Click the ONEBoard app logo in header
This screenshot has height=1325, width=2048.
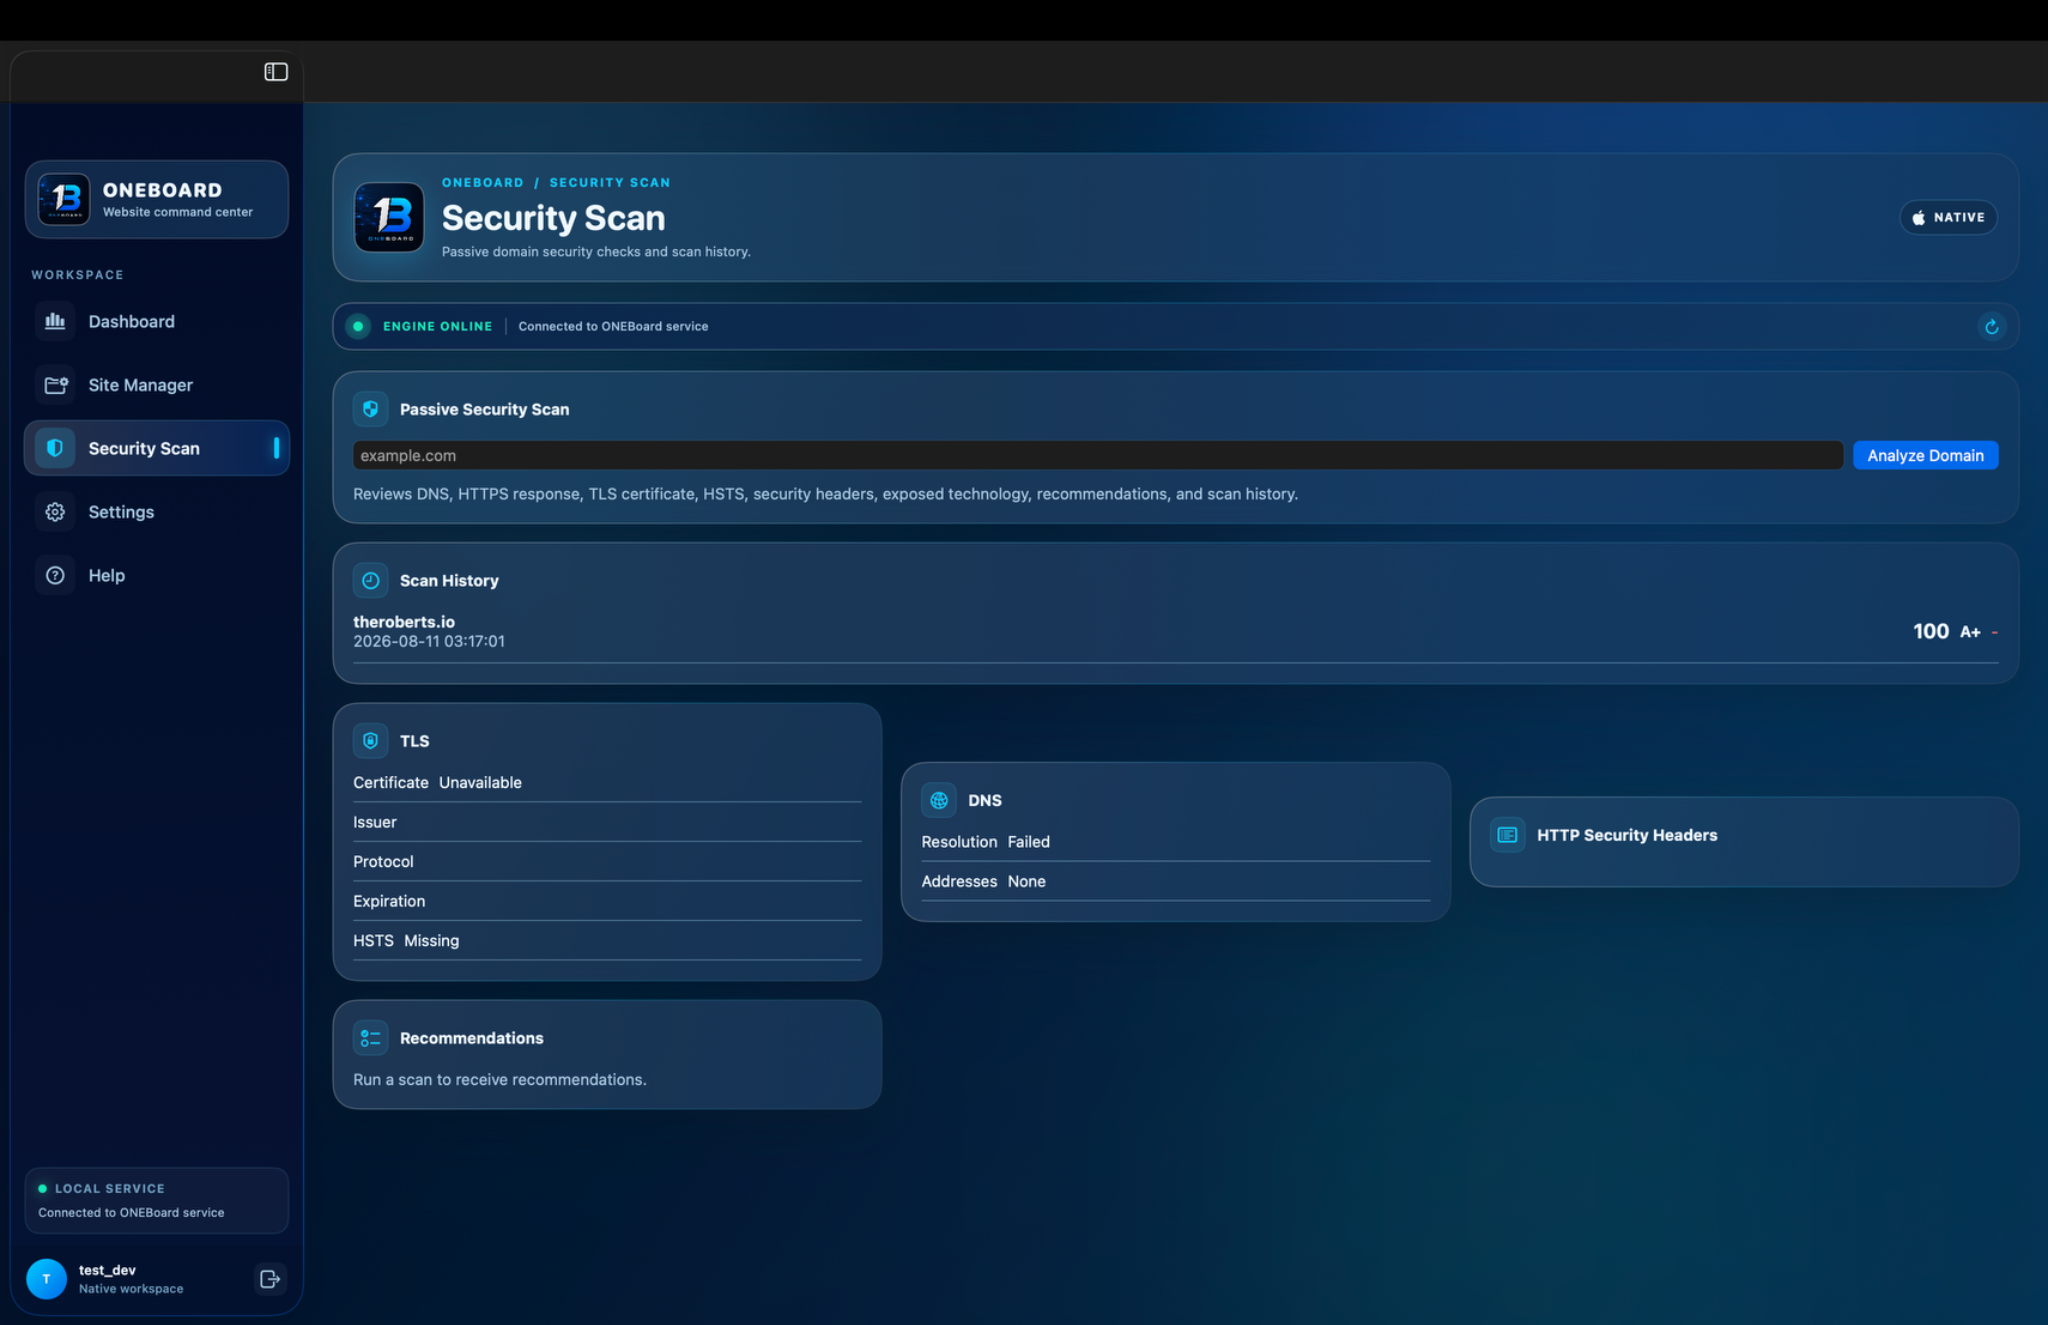389,217
